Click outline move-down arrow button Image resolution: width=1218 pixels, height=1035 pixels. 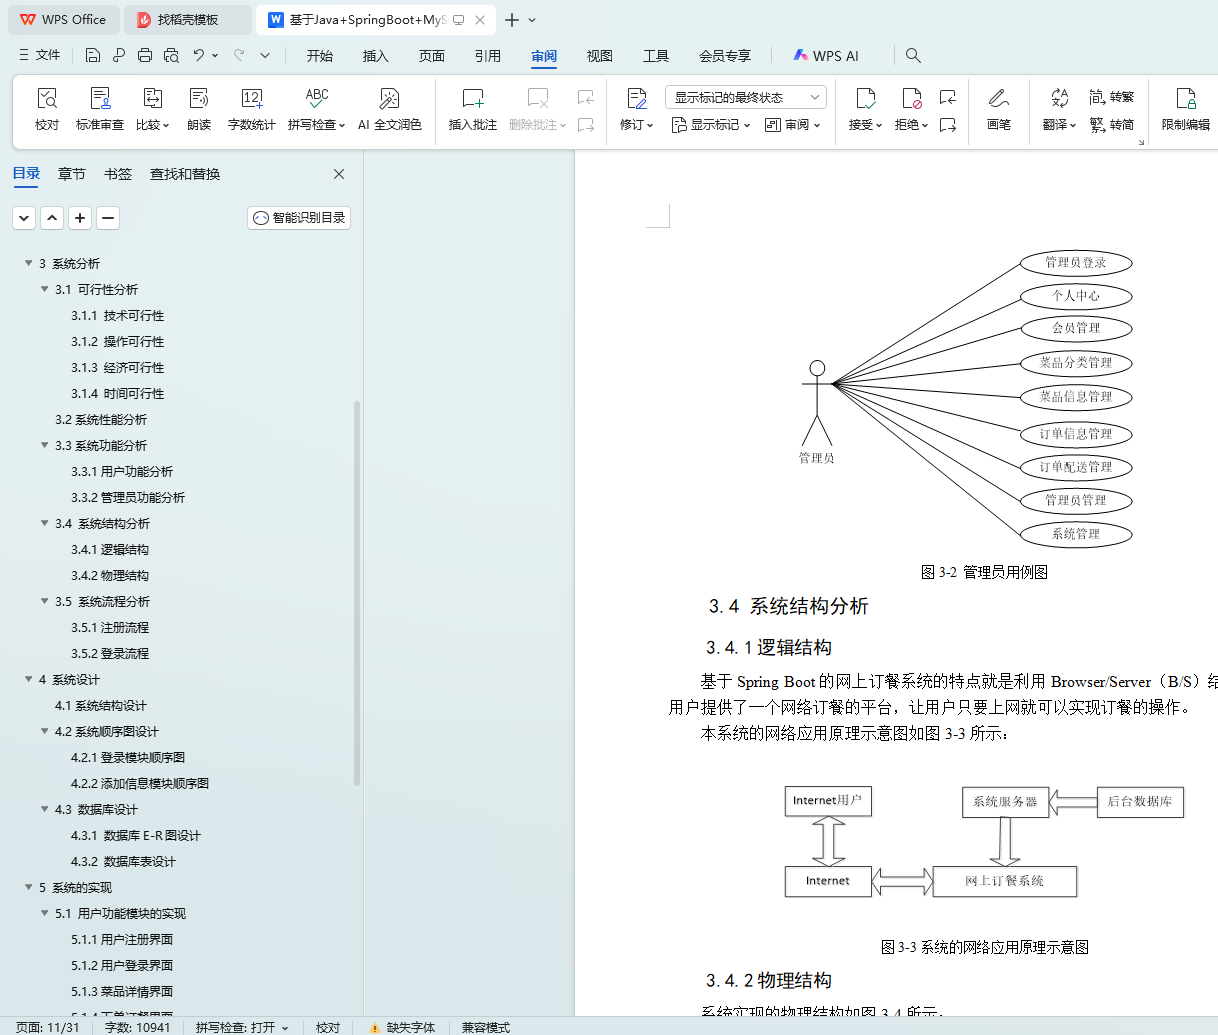[24, 217]
